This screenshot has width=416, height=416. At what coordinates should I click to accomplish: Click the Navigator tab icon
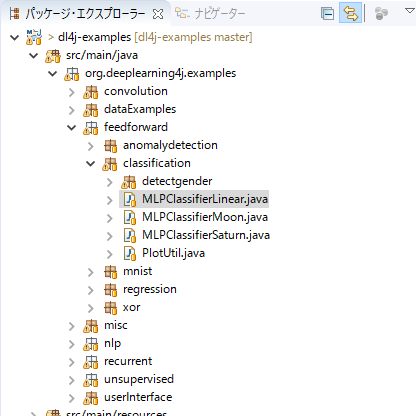[x=181, y=14]
